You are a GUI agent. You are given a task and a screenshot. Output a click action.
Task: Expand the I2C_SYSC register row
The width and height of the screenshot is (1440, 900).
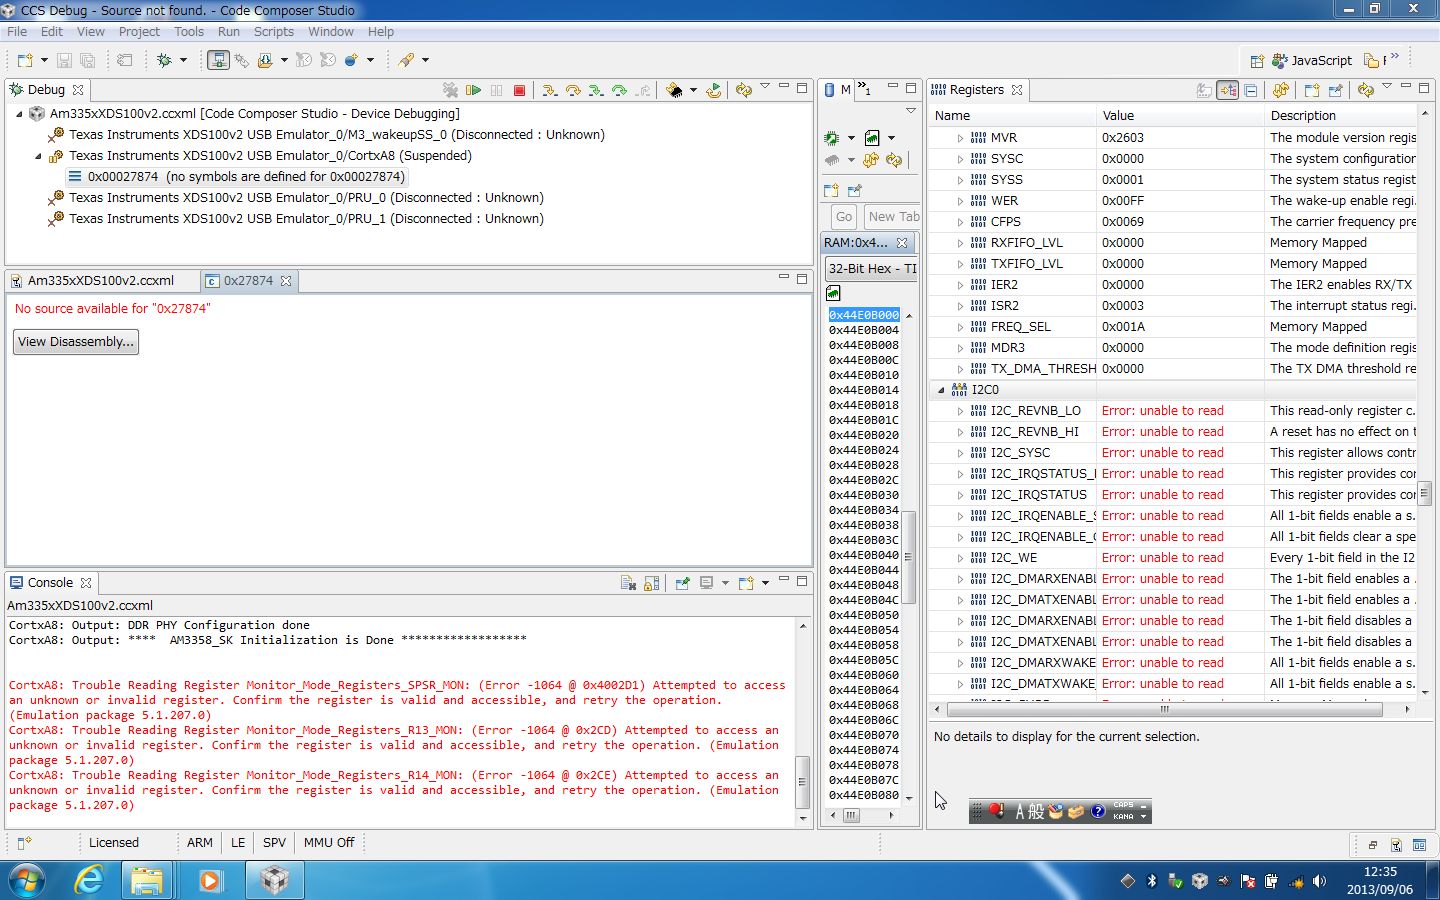(x=960, y=453)
